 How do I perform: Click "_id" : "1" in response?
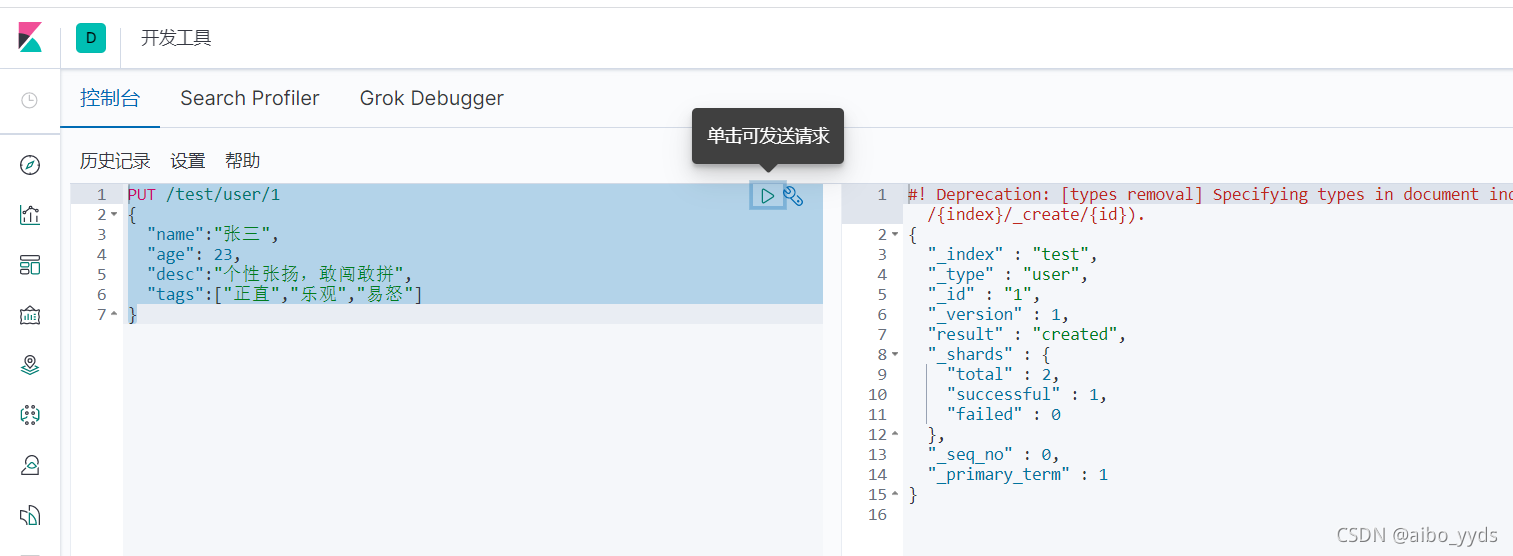click(983, 294)
